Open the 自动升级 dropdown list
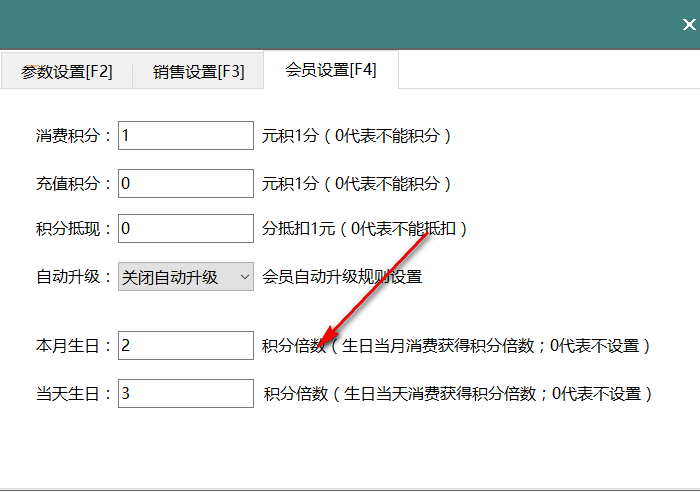 (x=186, y=277)
